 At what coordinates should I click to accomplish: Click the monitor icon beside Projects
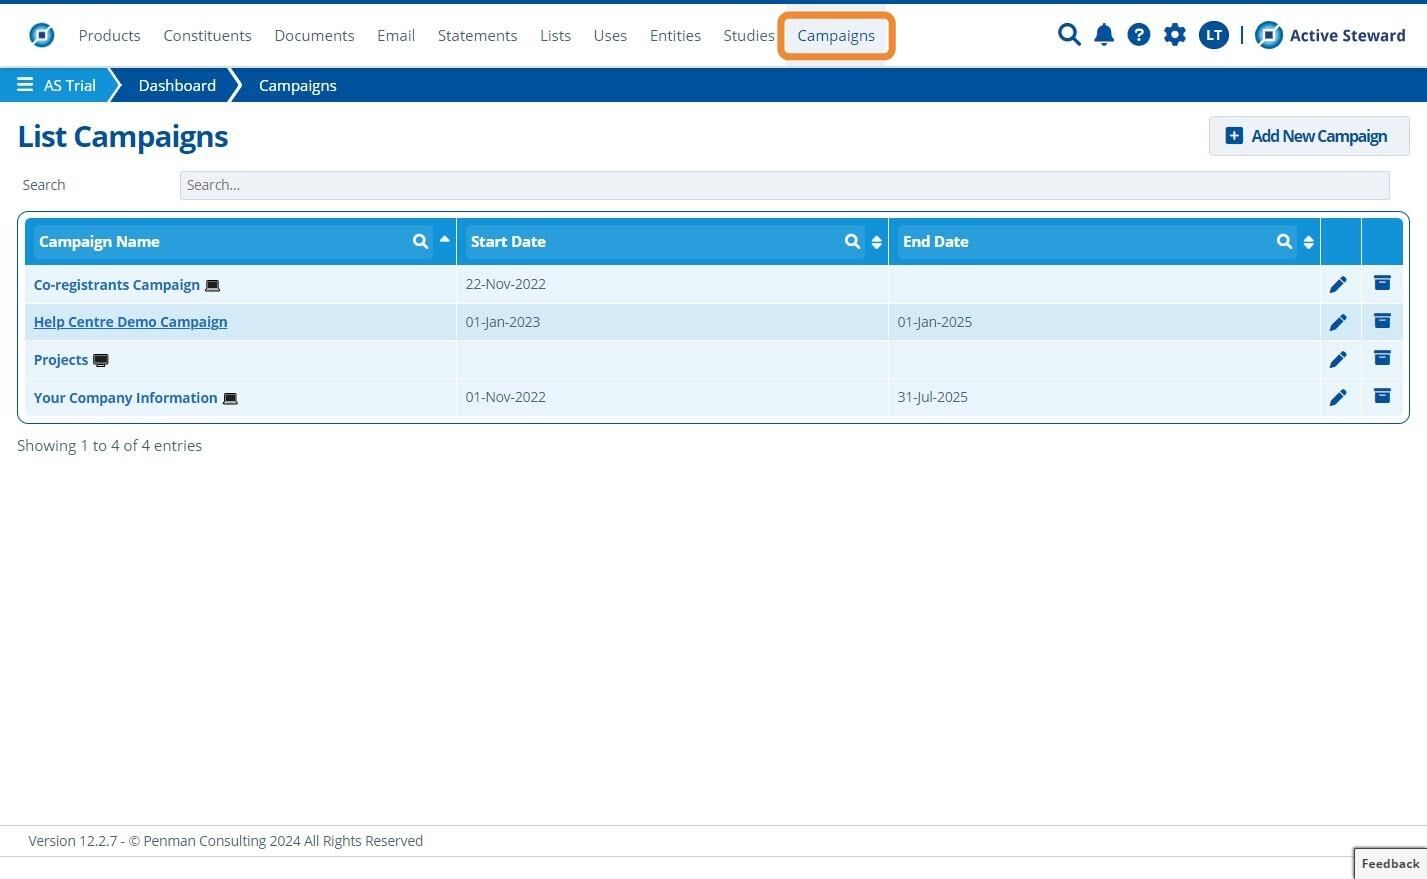101,360
